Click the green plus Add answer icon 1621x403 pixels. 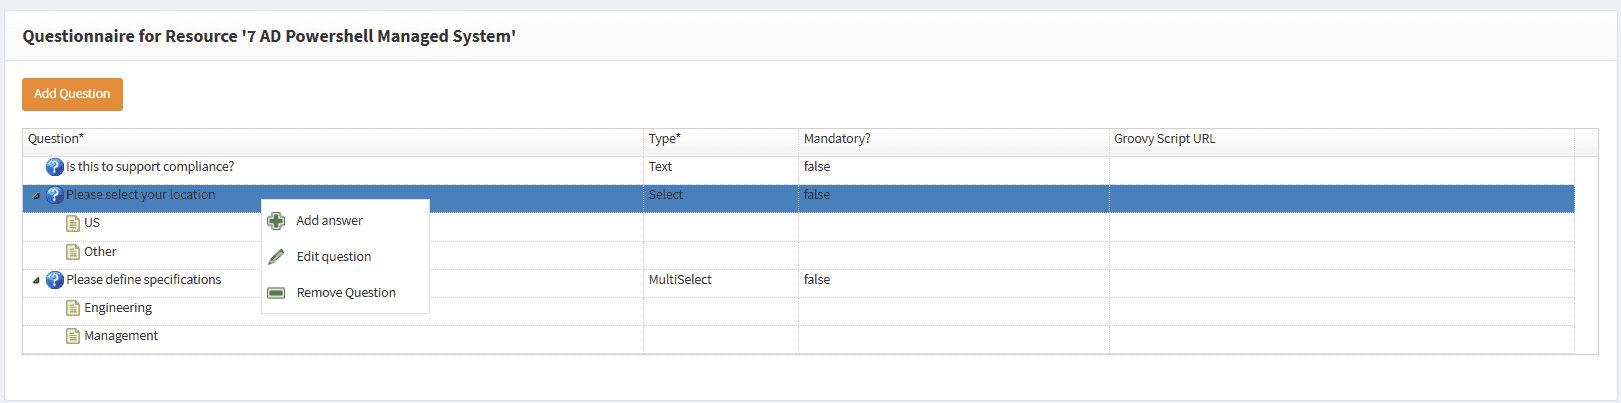(276, 221)
